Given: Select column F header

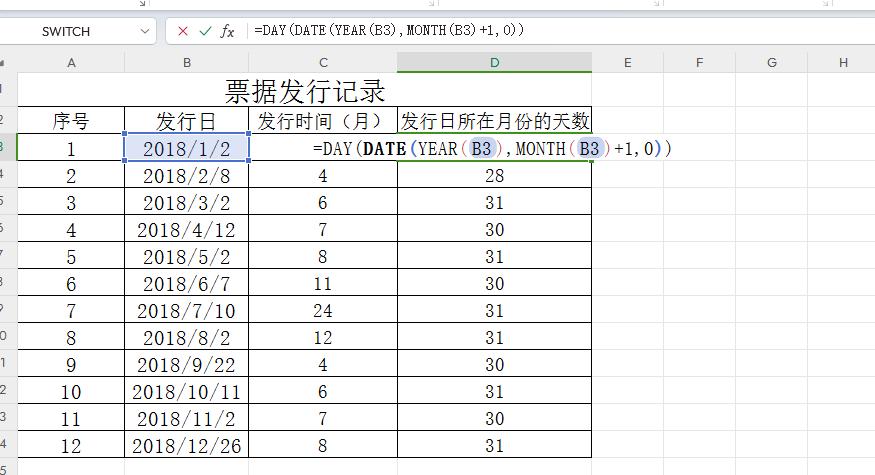Looking at the screenshot, I should [x=699, y=63].
